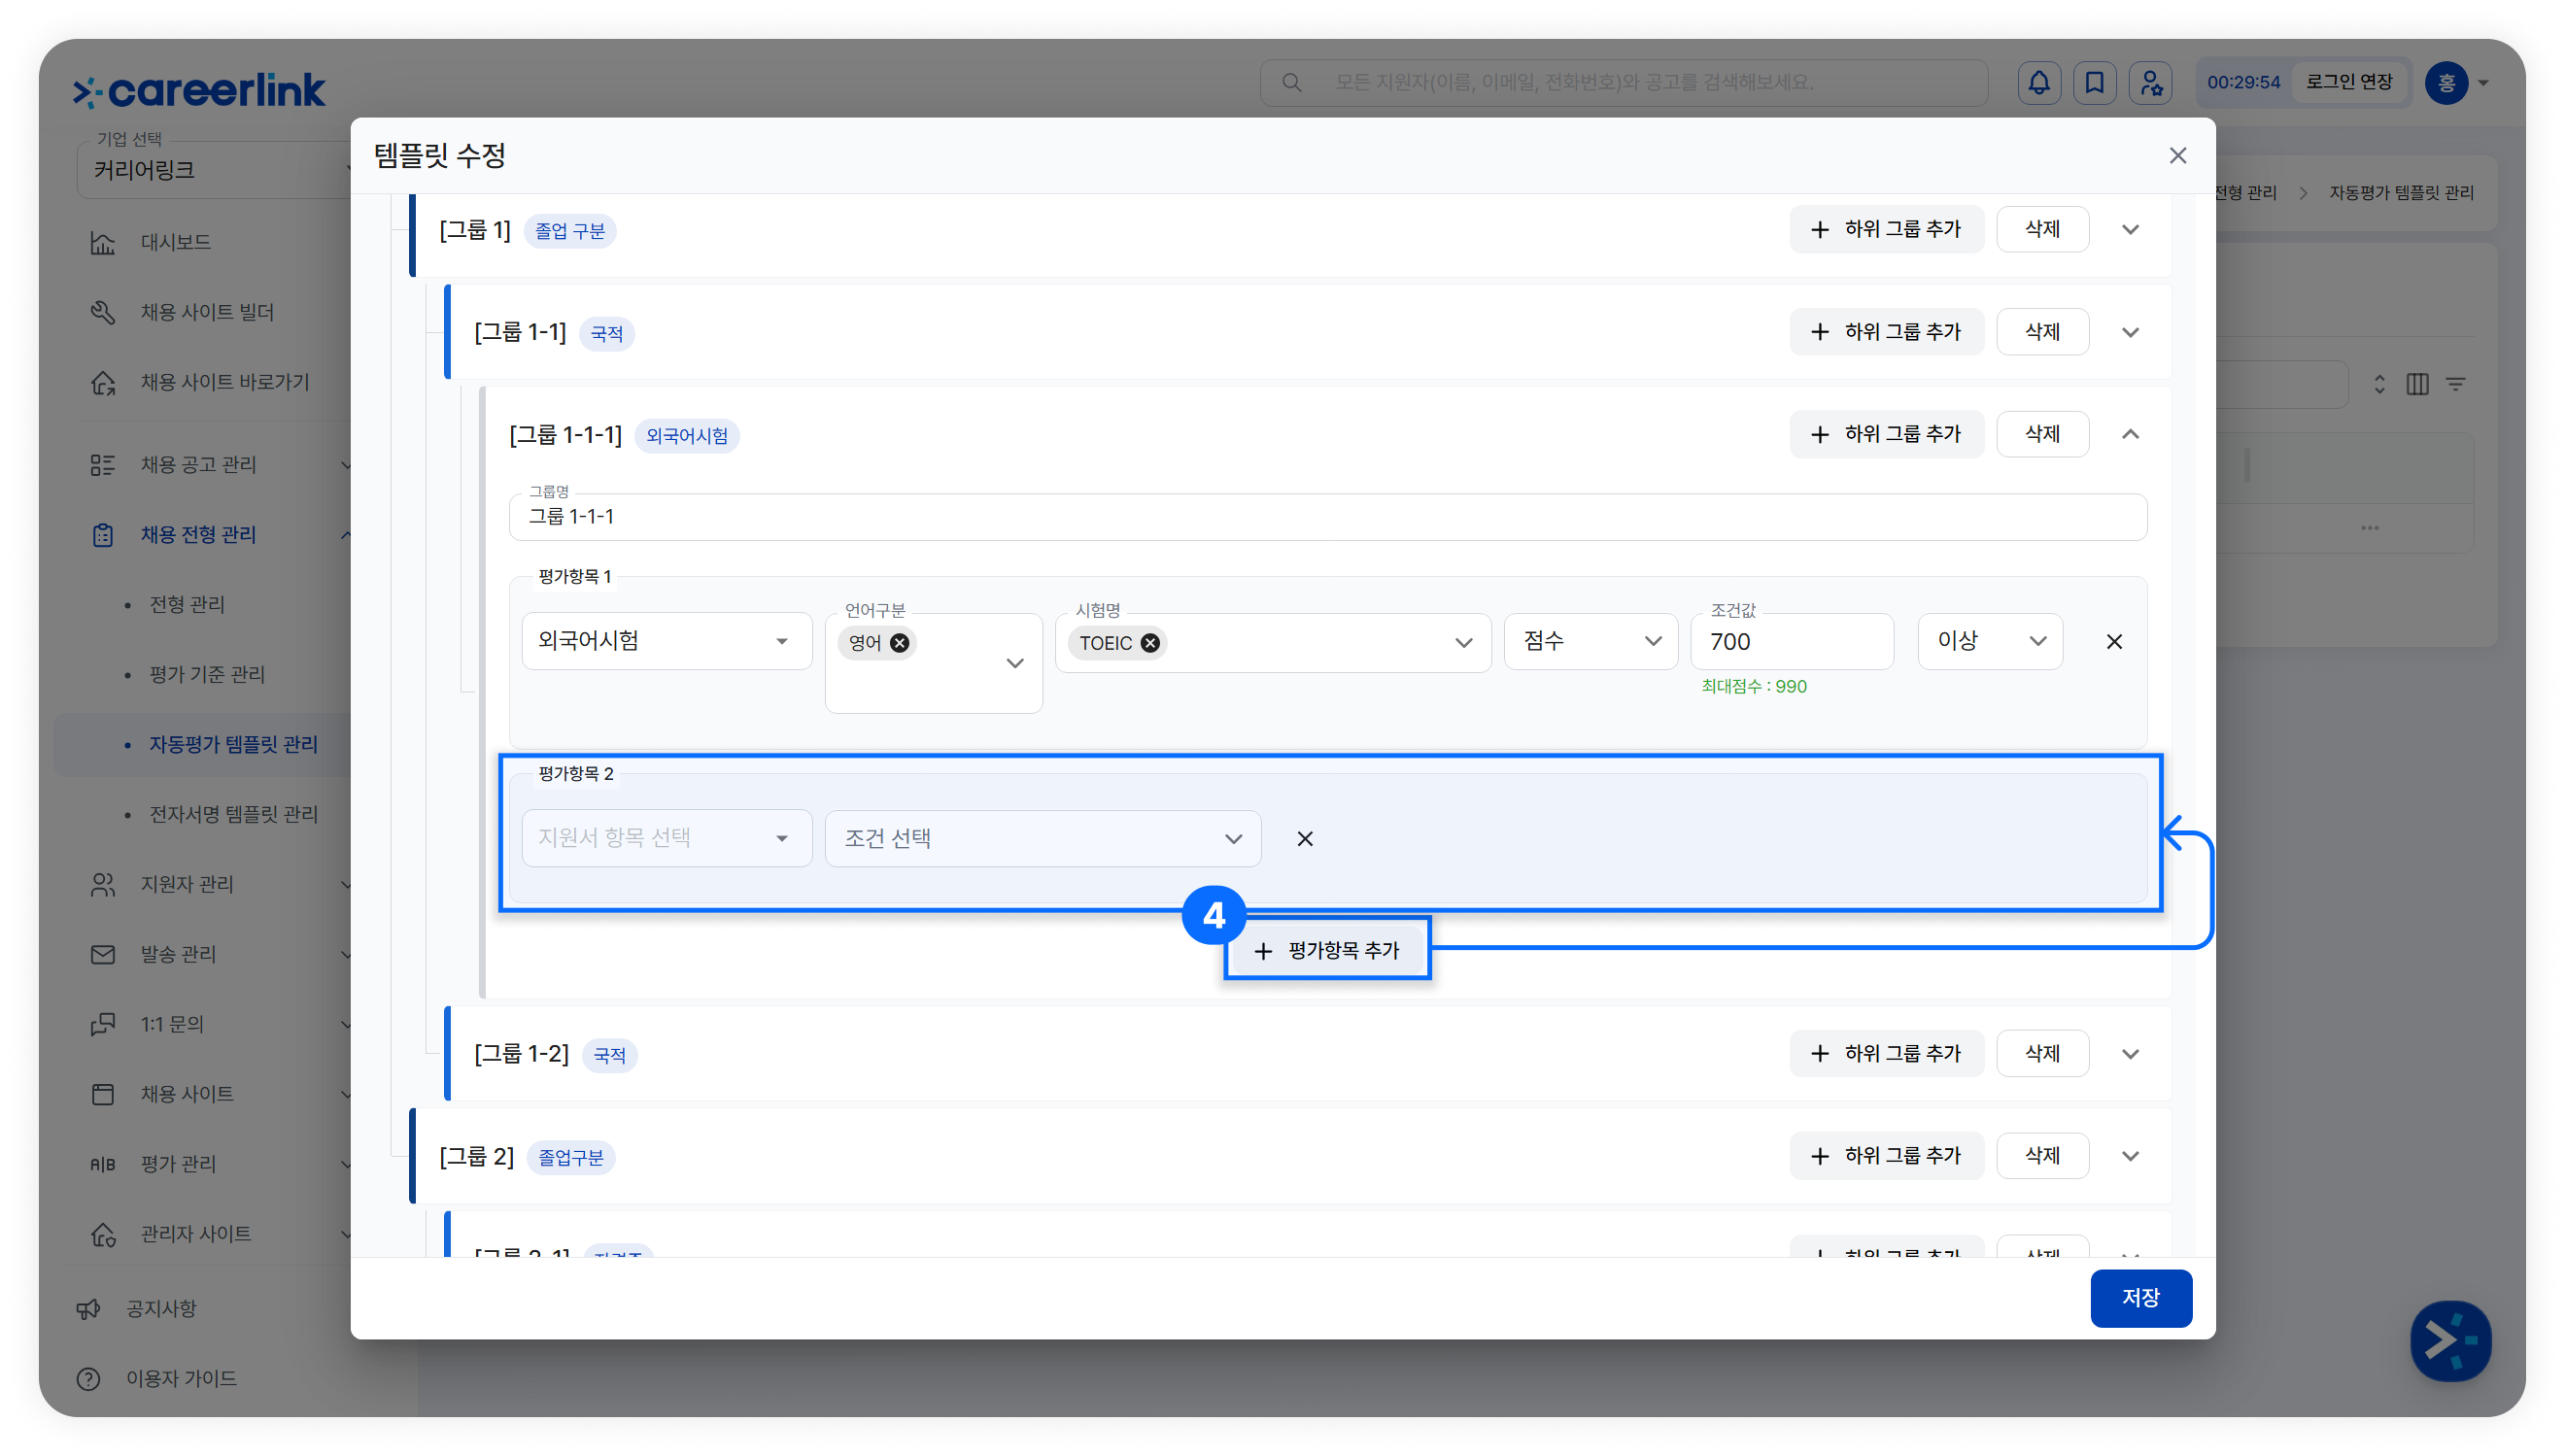Select 전자서명 템플릿 관리 submenu item
This screenshot has height=1456, width=2565.
pos(233,815)
